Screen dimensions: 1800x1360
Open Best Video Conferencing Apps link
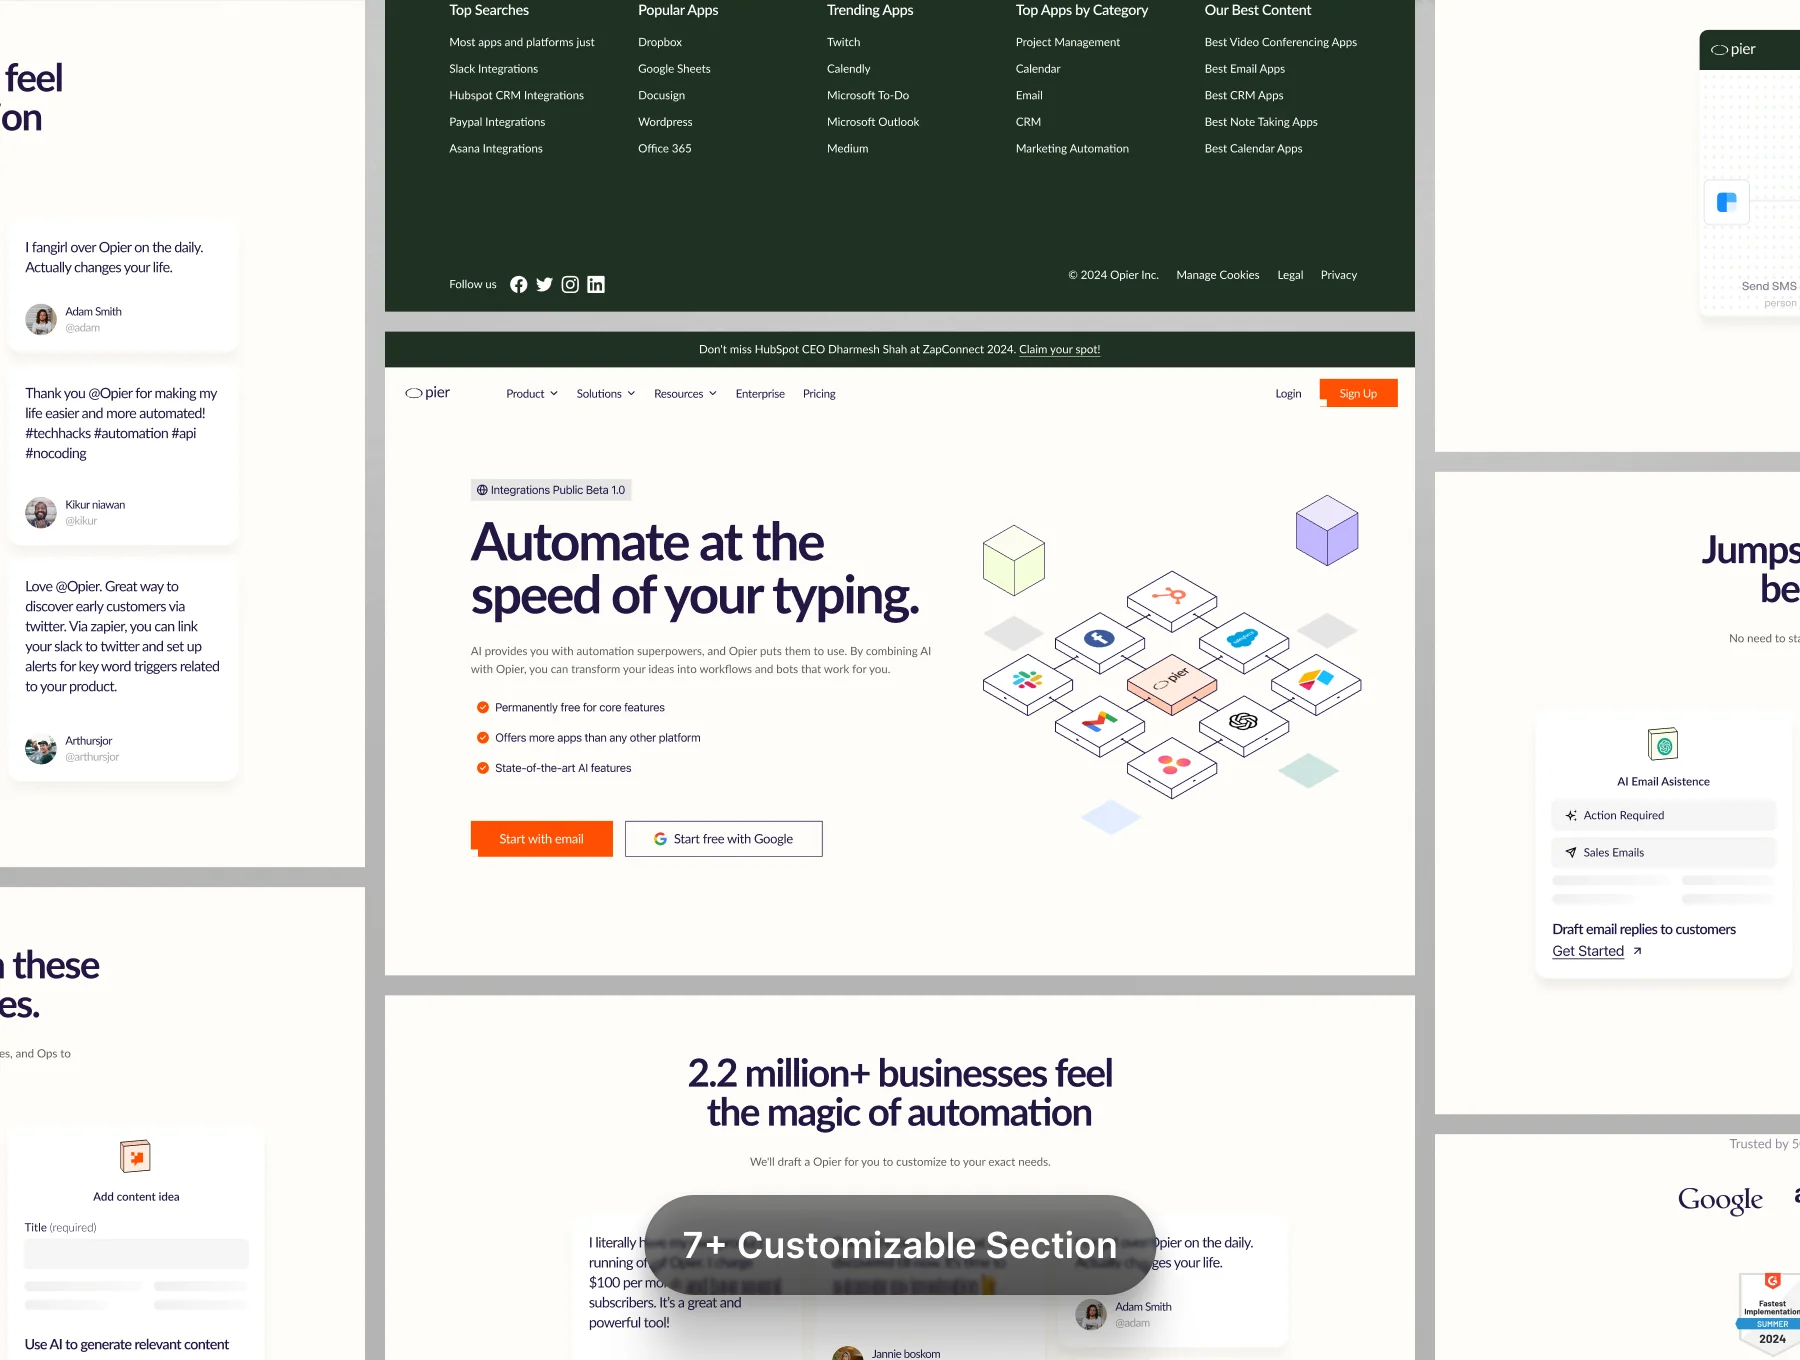[x=1280, y=42]
